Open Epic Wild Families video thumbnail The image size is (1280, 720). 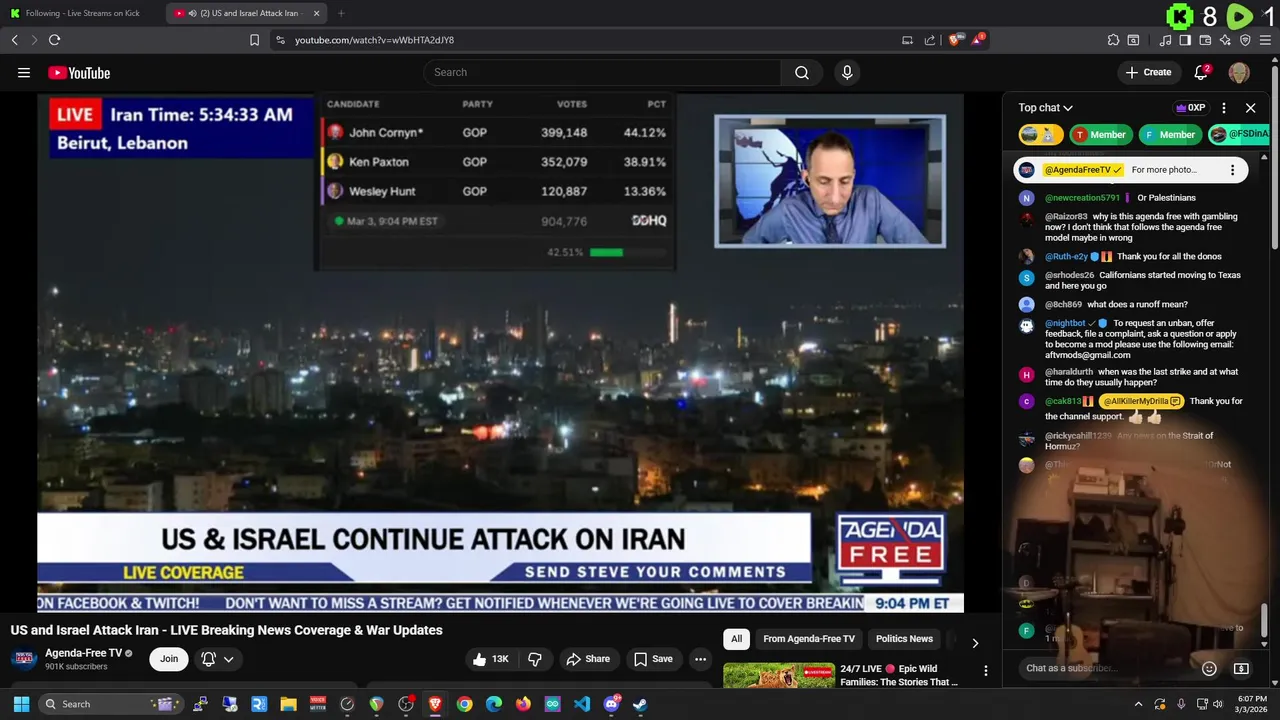(x=779, y=675)
